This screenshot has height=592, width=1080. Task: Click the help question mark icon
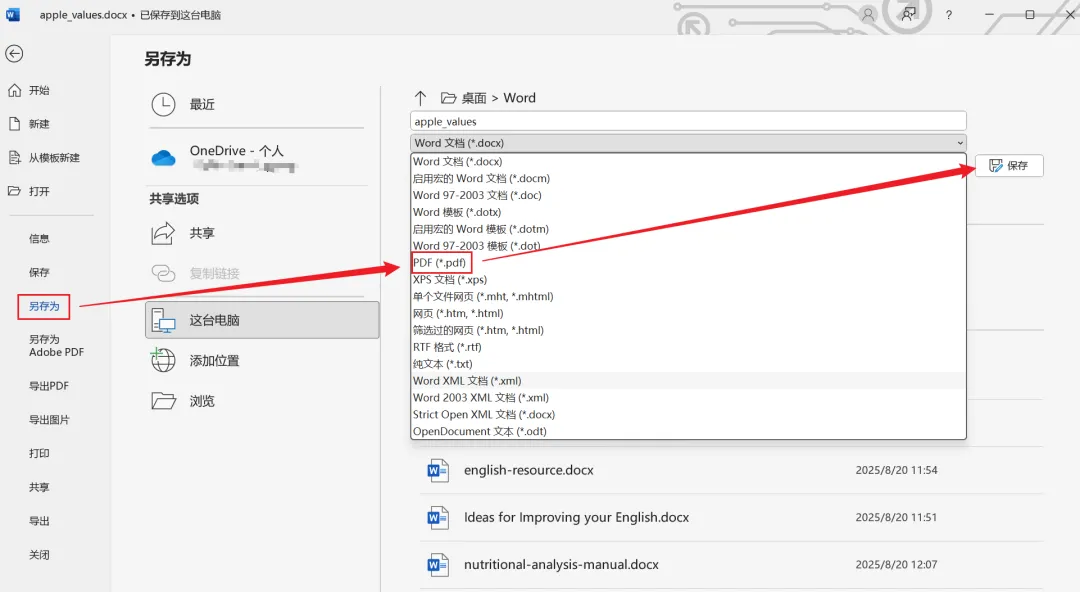(x=948, y=14)
